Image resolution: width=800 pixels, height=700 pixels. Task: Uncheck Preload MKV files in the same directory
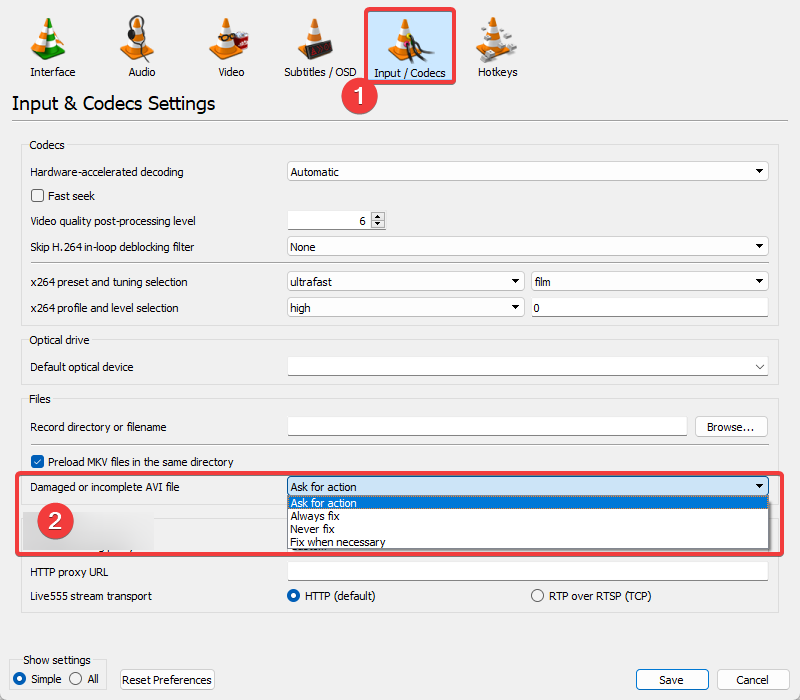tap(37, 462)
